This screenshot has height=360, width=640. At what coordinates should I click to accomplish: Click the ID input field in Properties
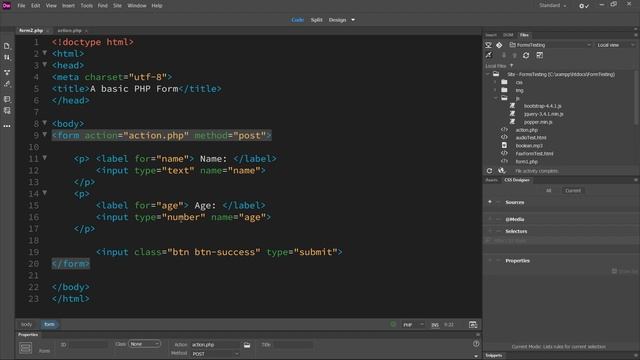(88, 345)
